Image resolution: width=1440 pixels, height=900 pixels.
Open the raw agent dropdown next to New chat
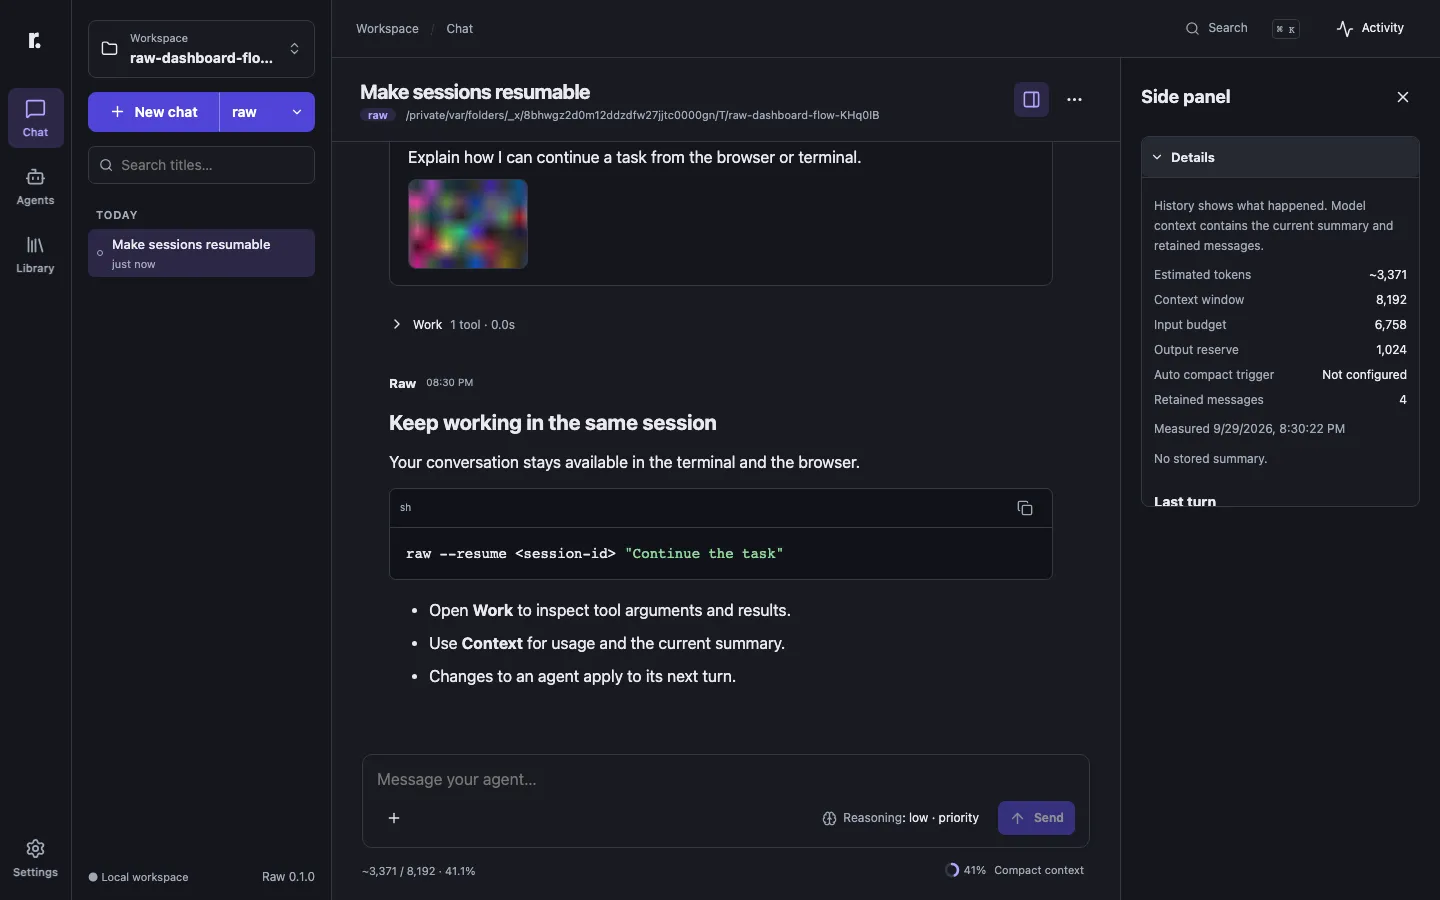(267, 112)
